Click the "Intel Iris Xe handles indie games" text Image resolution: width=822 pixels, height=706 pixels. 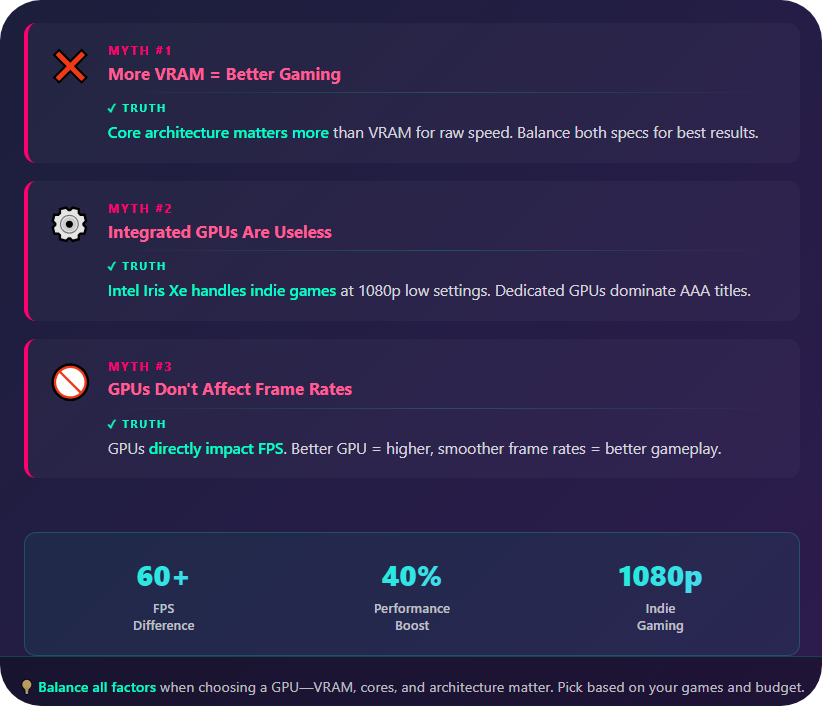coord(222,291)
